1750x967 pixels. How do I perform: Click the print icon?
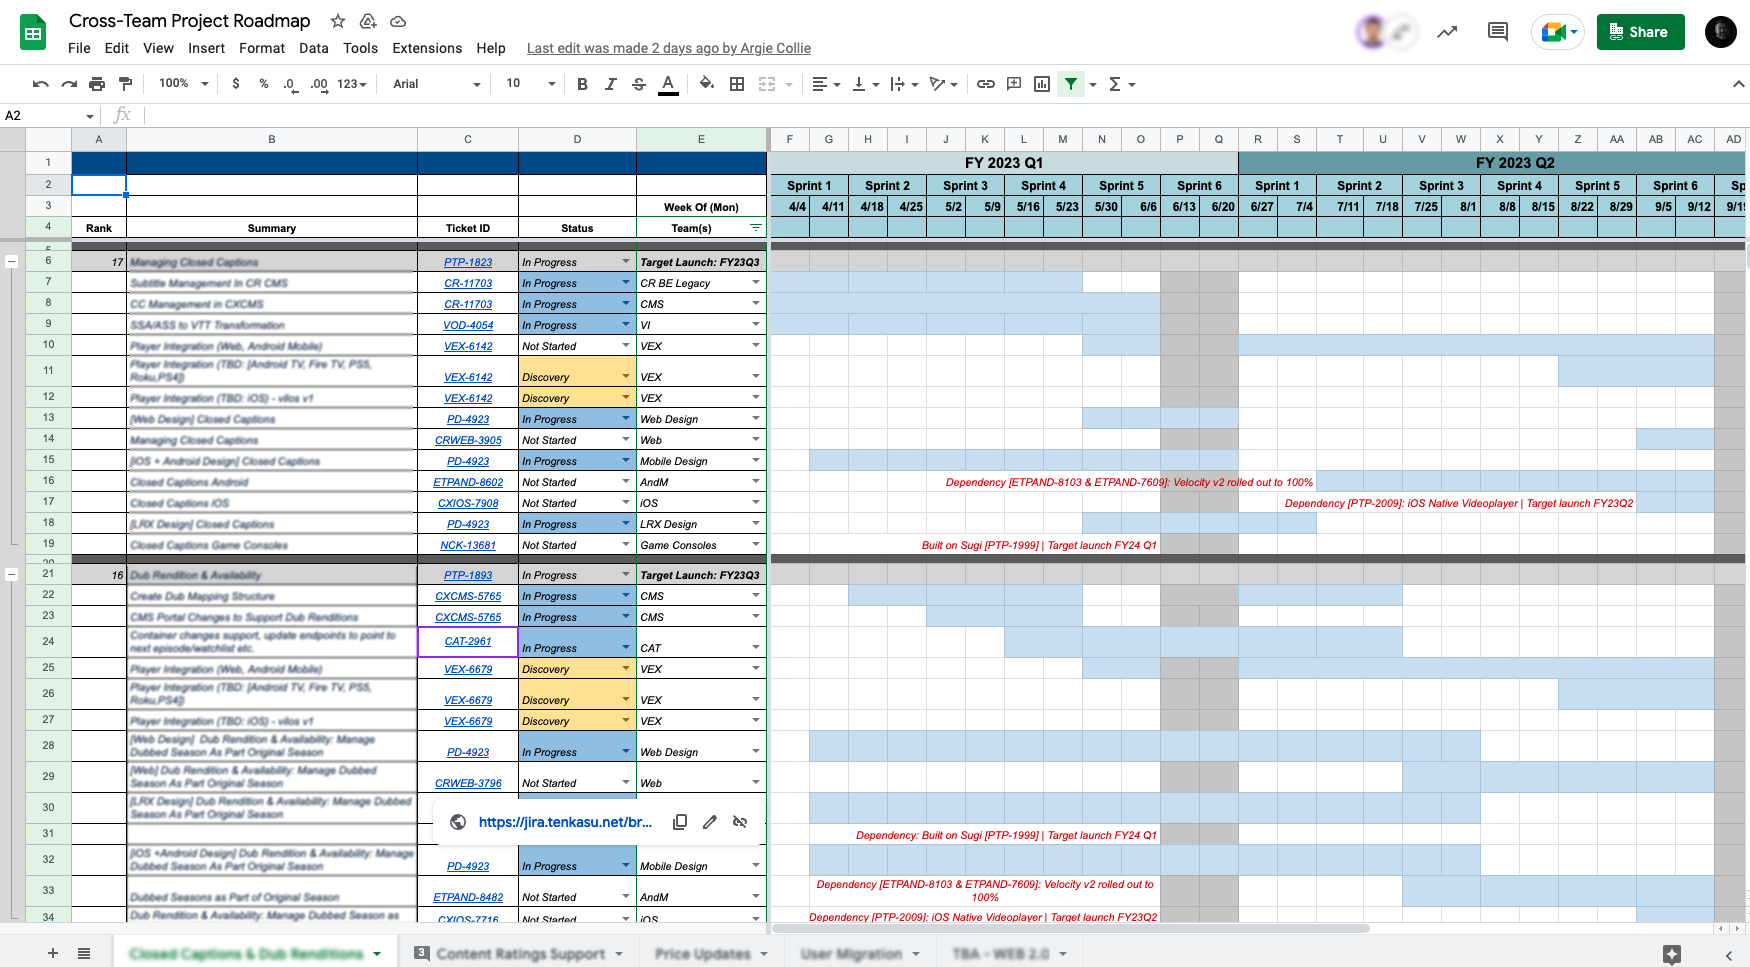[x=97, y=84]
